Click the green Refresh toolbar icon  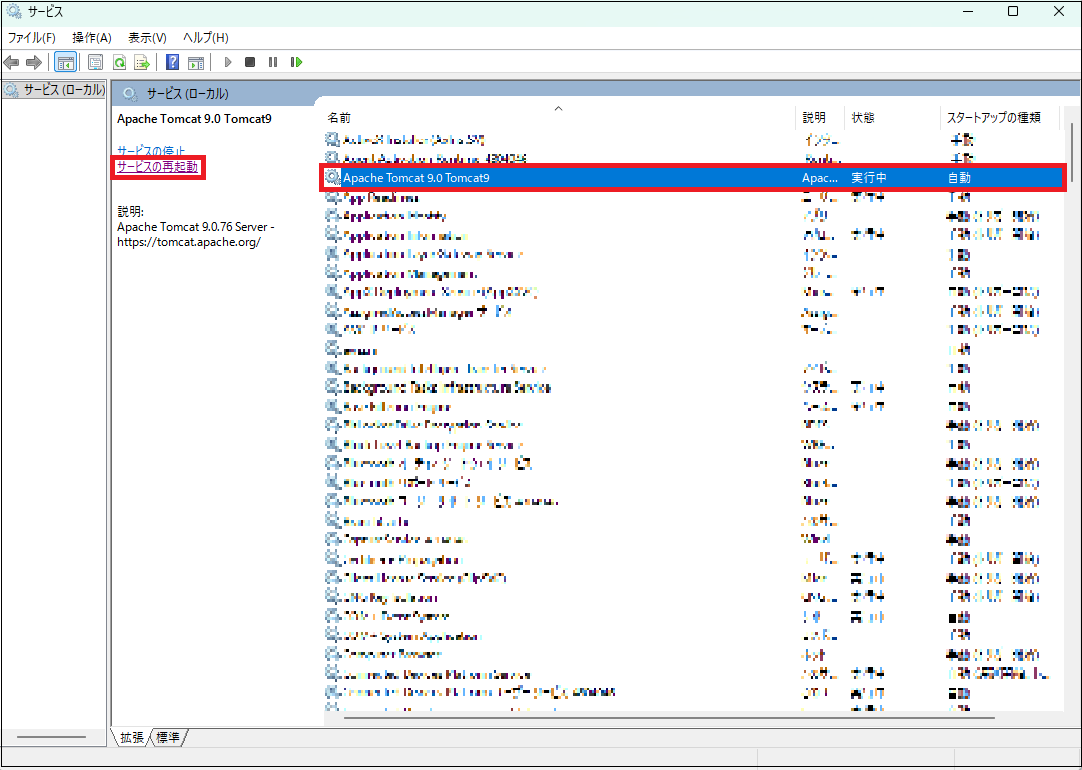click(x=119, y=62)
